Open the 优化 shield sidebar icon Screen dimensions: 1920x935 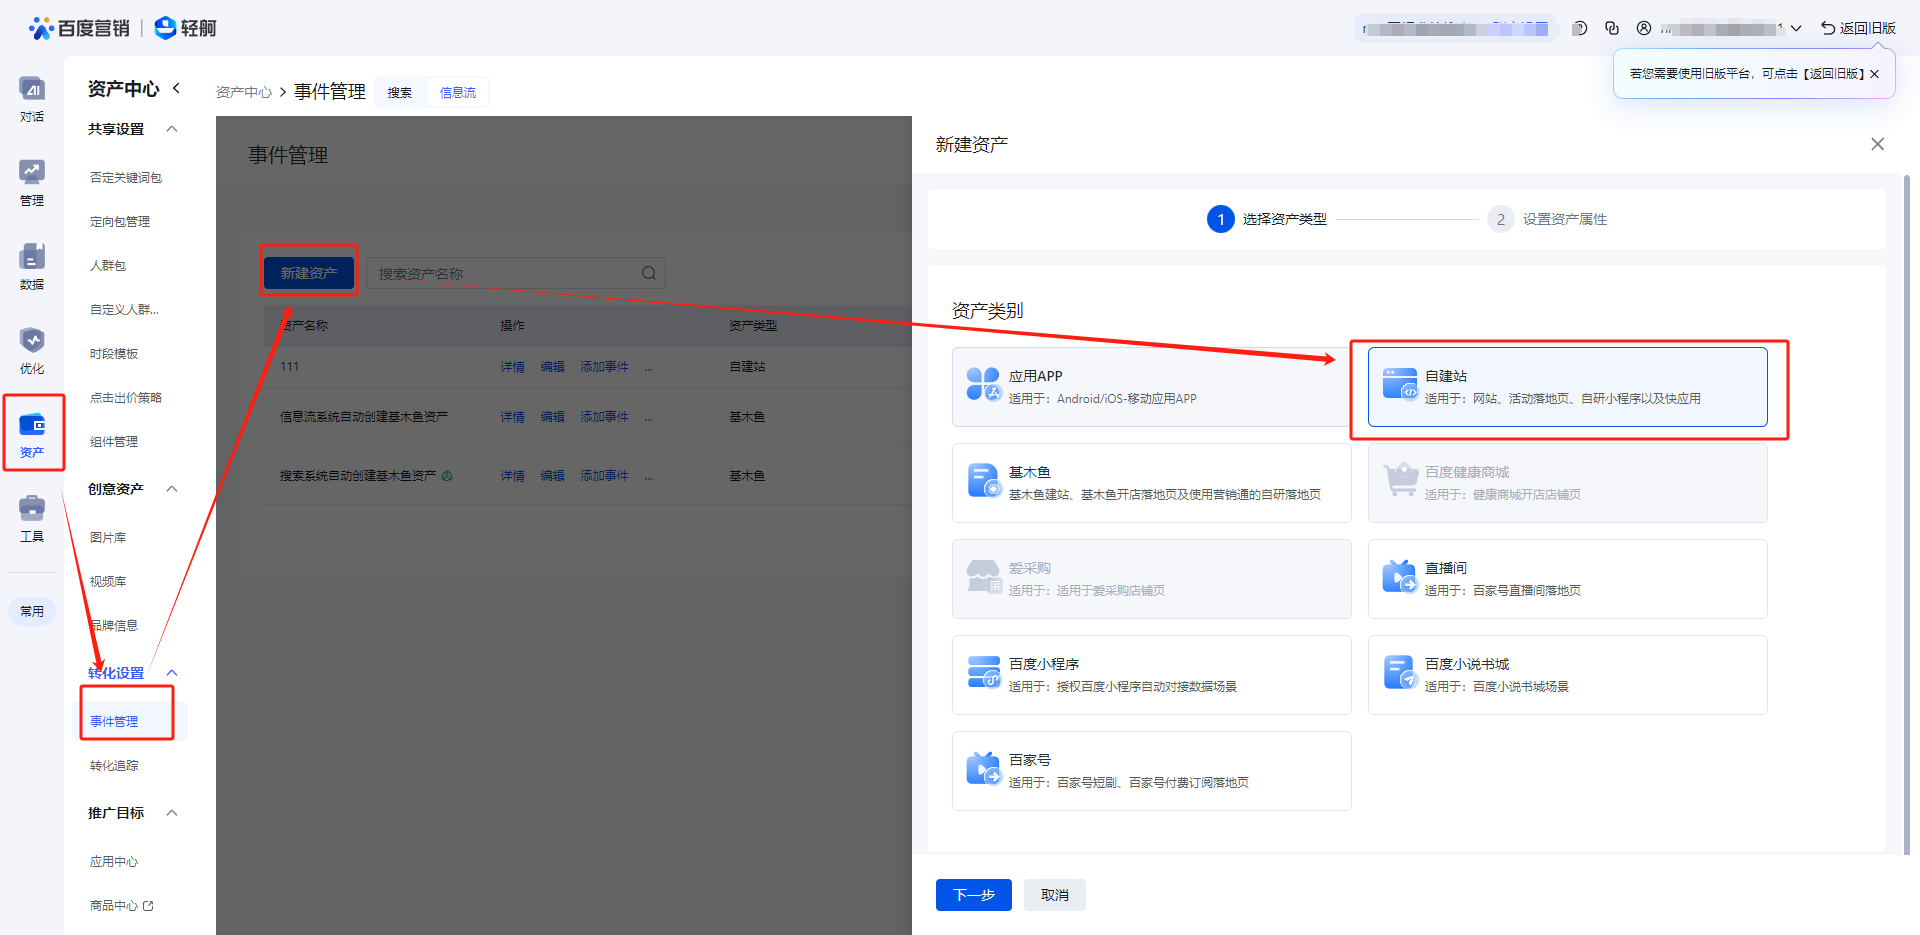point(32,350)
